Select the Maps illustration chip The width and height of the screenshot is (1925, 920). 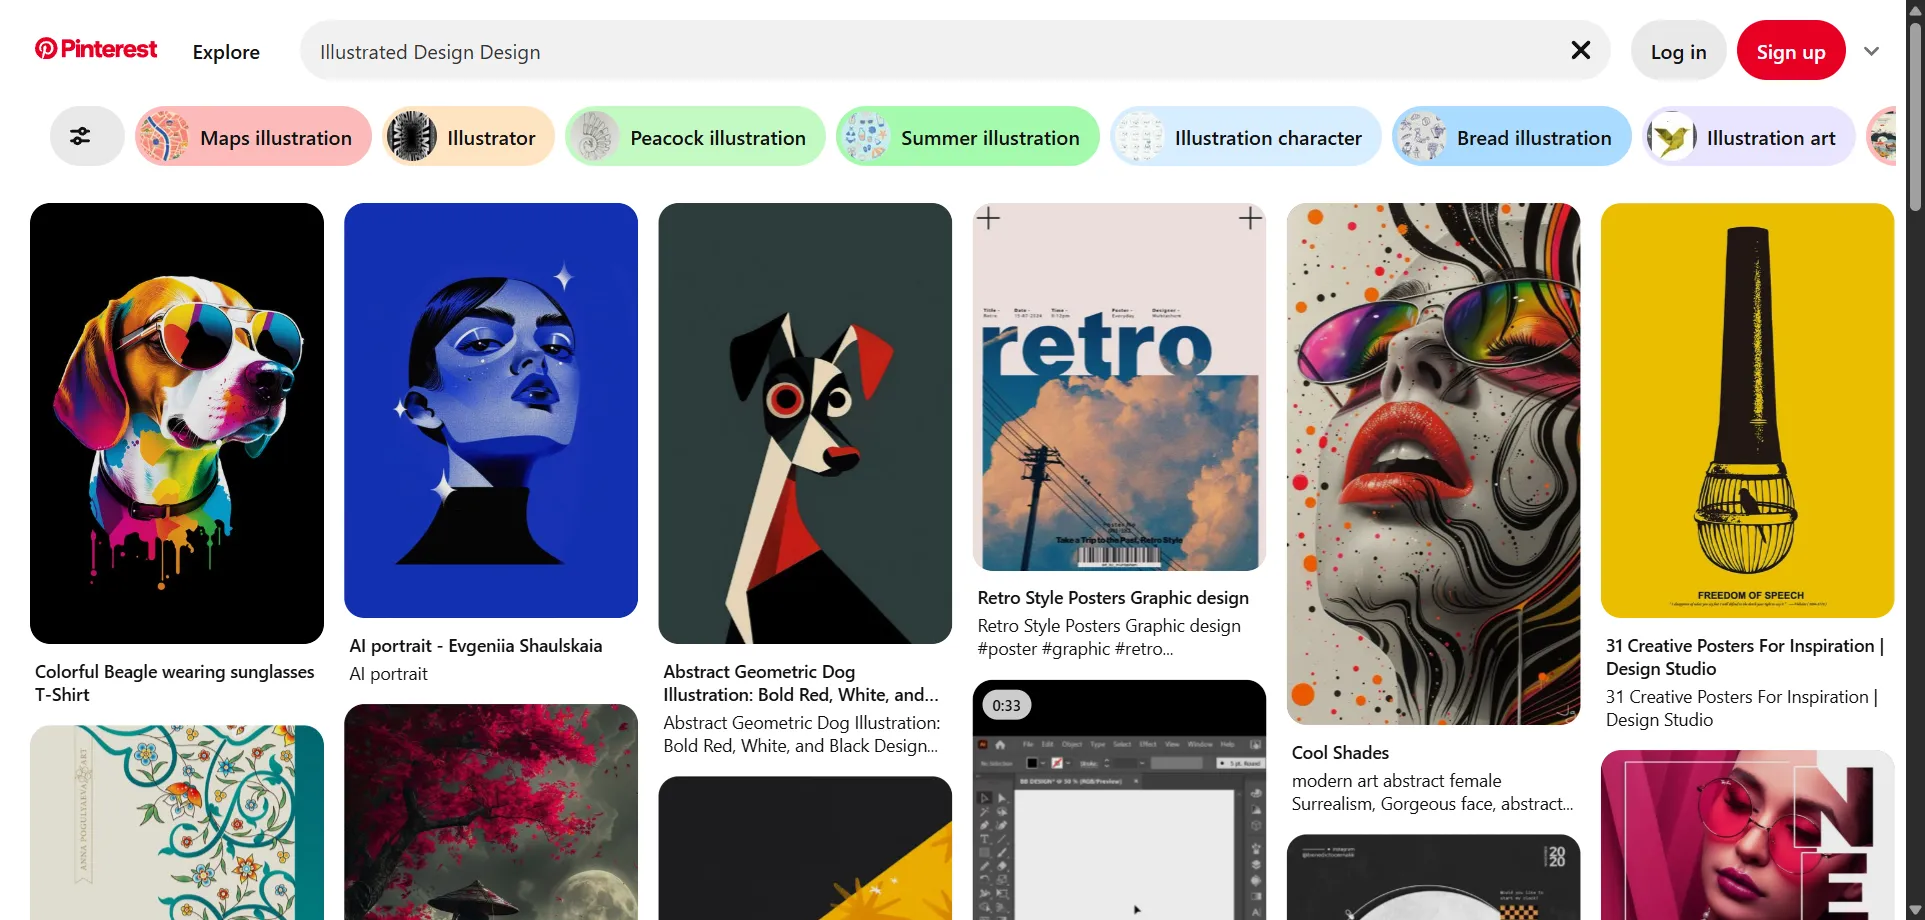(x=253, y=137)
